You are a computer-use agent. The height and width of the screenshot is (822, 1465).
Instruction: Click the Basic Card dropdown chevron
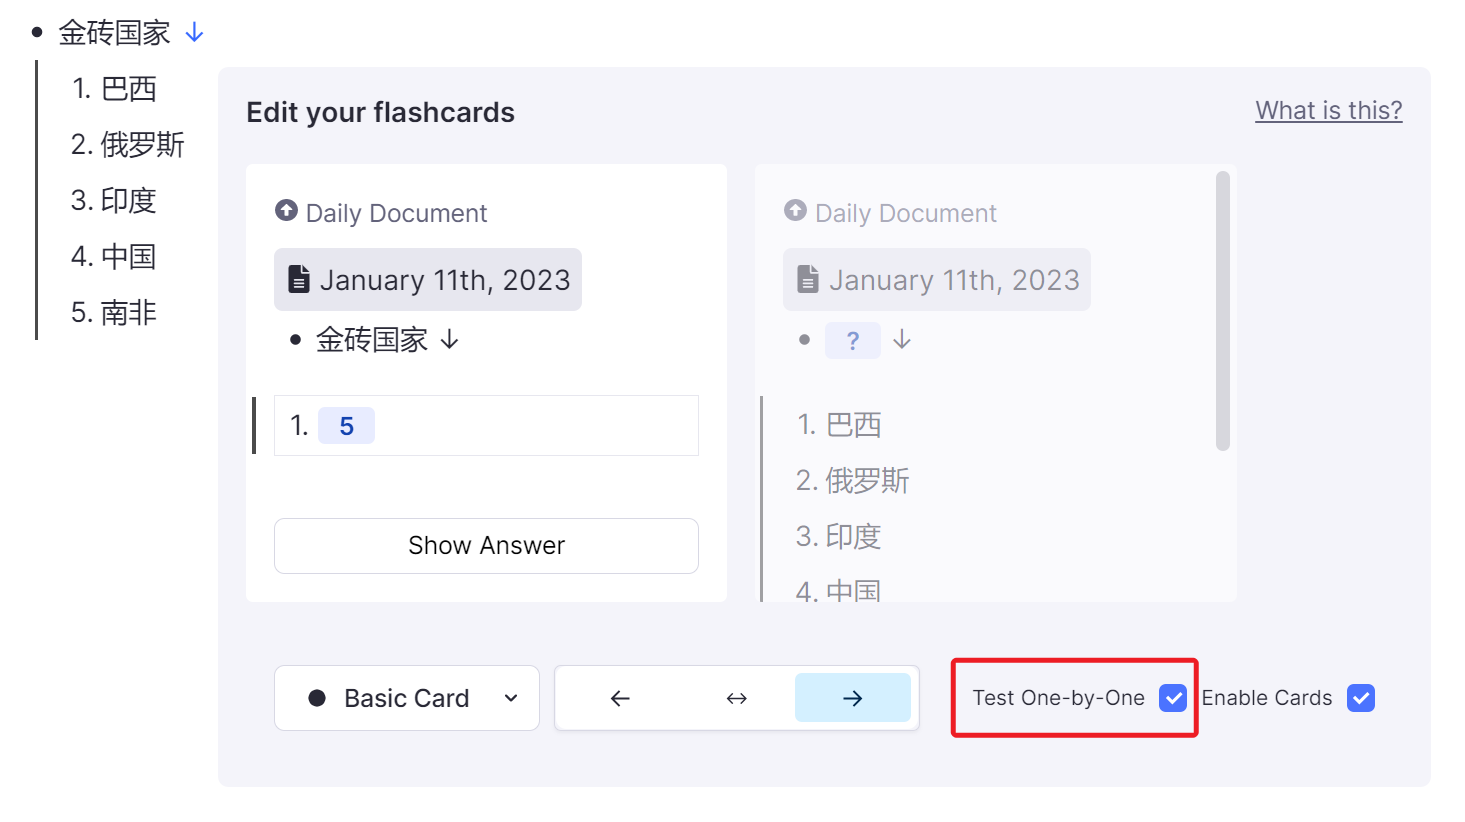[511, 698]
